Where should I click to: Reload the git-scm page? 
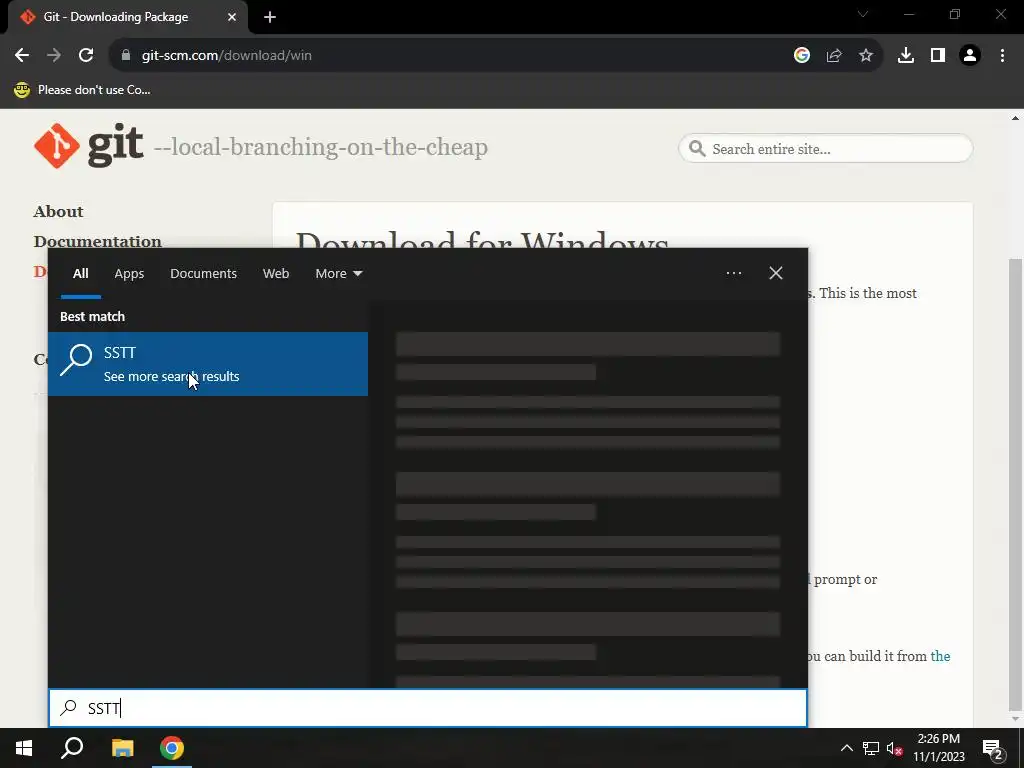tap(86, 56)
